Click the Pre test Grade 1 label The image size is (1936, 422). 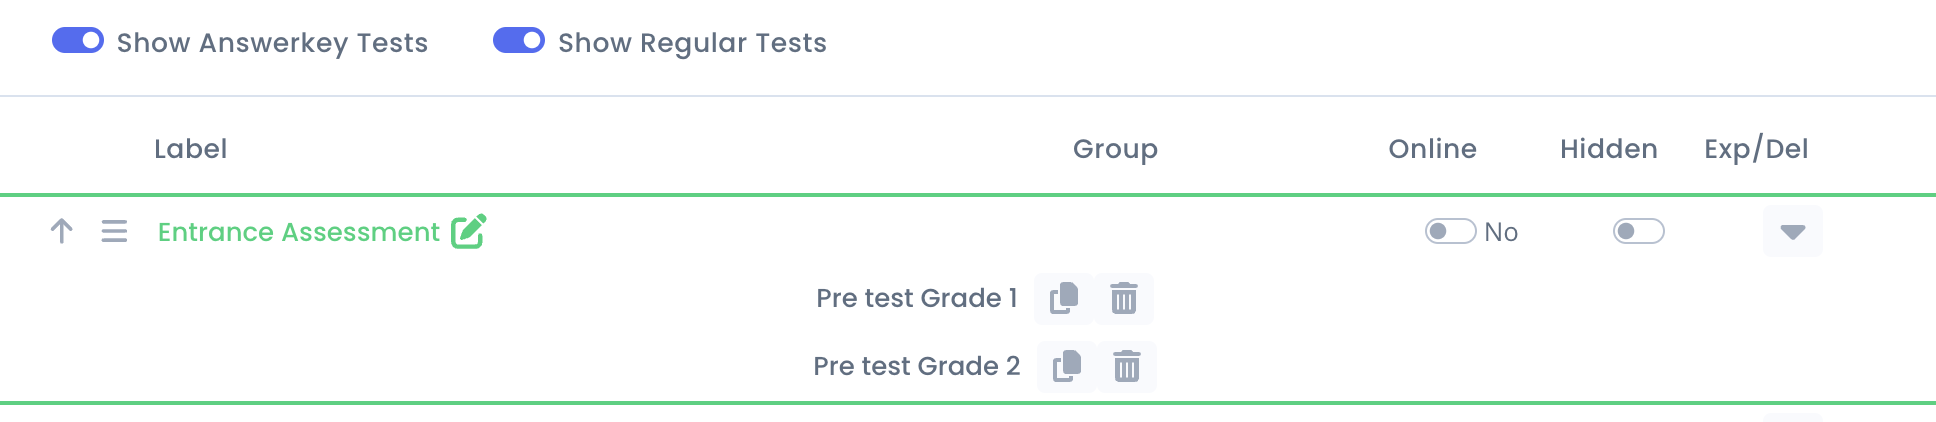pos(917,298)
